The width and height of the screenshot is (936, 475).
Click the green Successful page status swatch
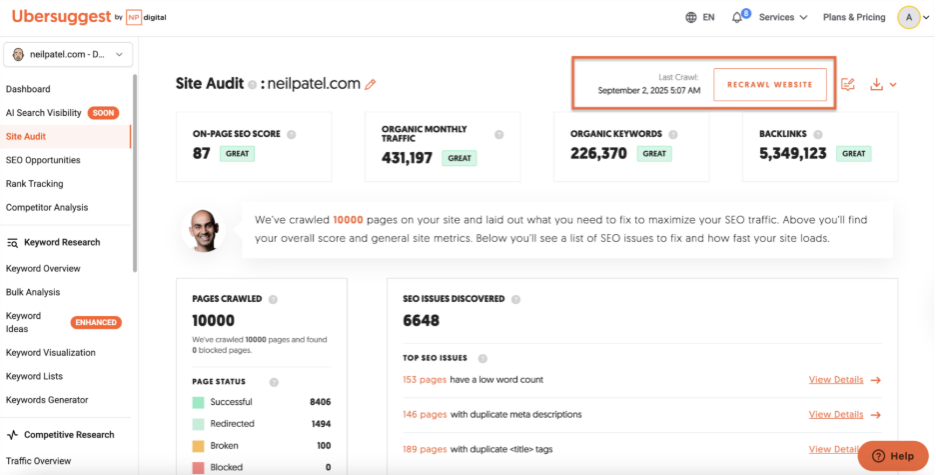point(198,402)
